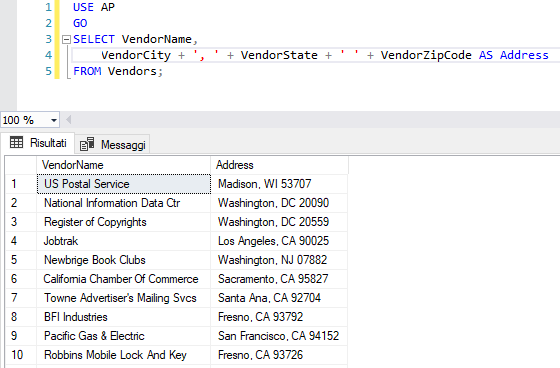The height and width of the screenshot is (368, 560).
Task: Select the Madison, WI 53707 cell
Action: (279, 184)
